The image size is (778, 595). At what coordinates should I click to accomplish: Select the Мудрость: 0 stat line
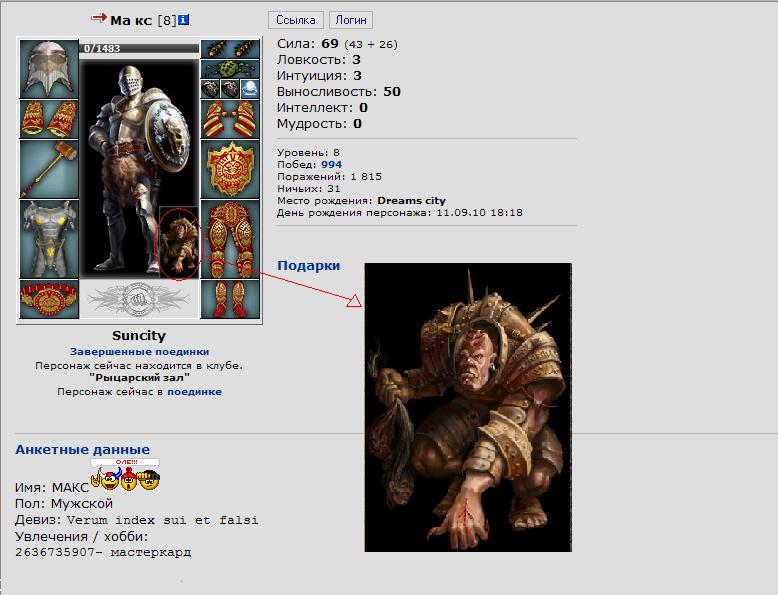319,124
